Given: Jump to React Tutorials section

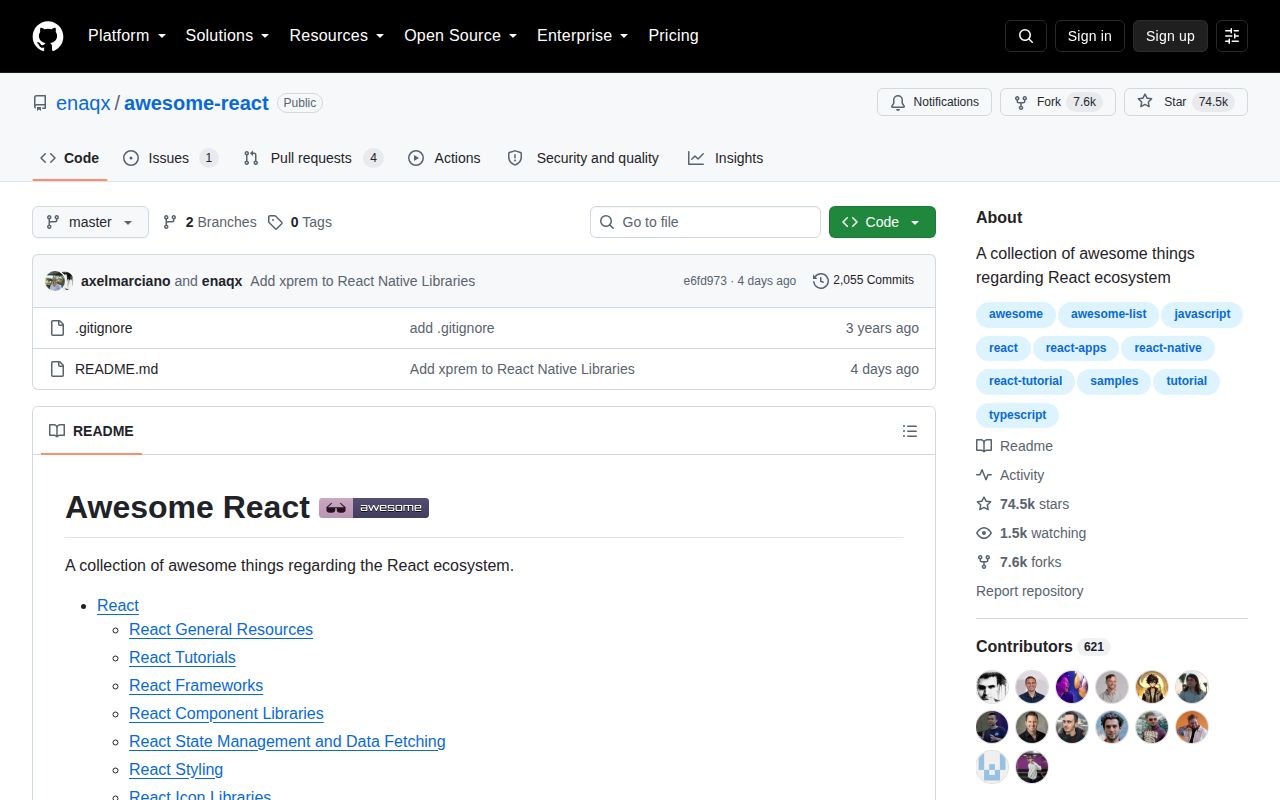Looking at the screenshot, I should coord(182,657).
